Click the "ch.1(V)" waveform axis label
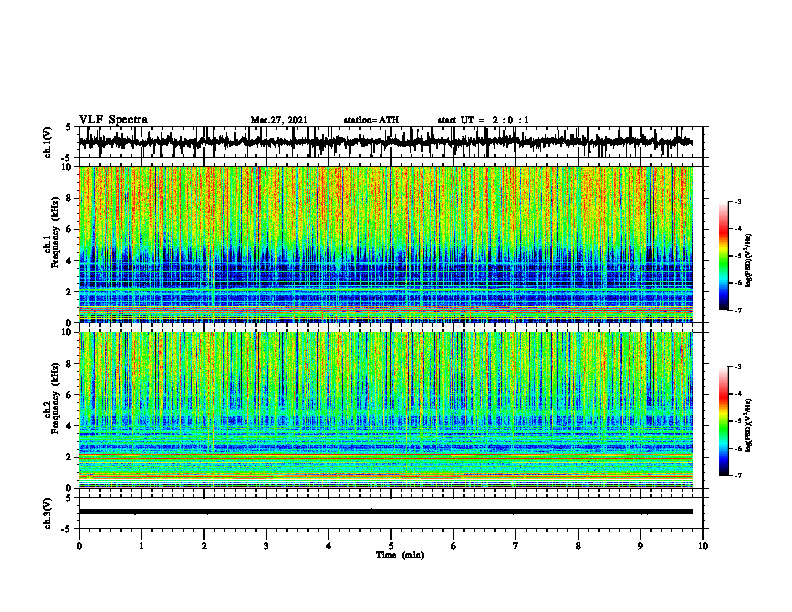Viewport: 792px width, 612px height. [x=48, y=142]
